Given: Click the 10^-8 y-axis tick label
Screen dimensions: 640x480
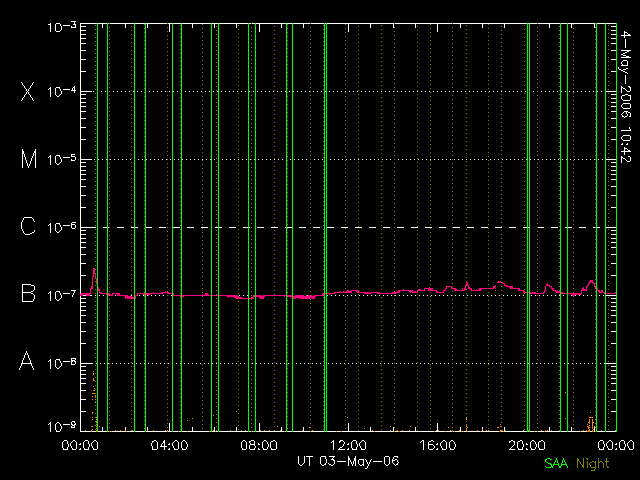Looking at the screenshot, I should pyautogui.click(x=62, y=363).
